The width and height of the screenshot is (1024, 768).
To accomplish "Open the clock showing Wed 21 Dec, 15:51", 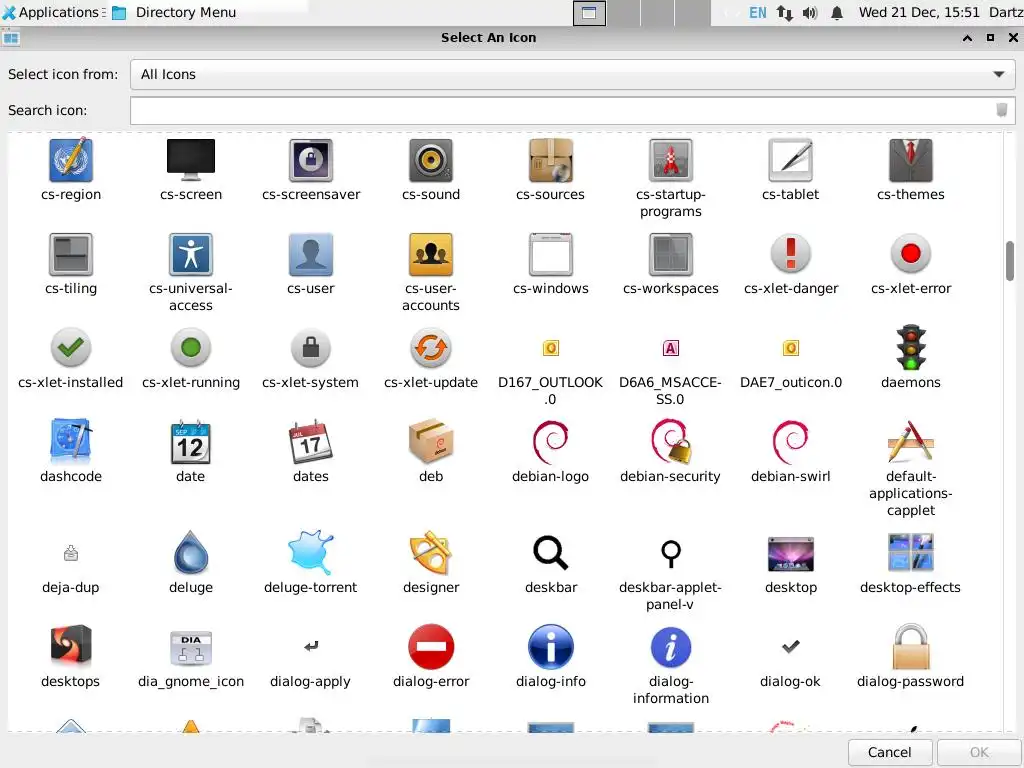I will pyautogui.click(x=919, y=12).
